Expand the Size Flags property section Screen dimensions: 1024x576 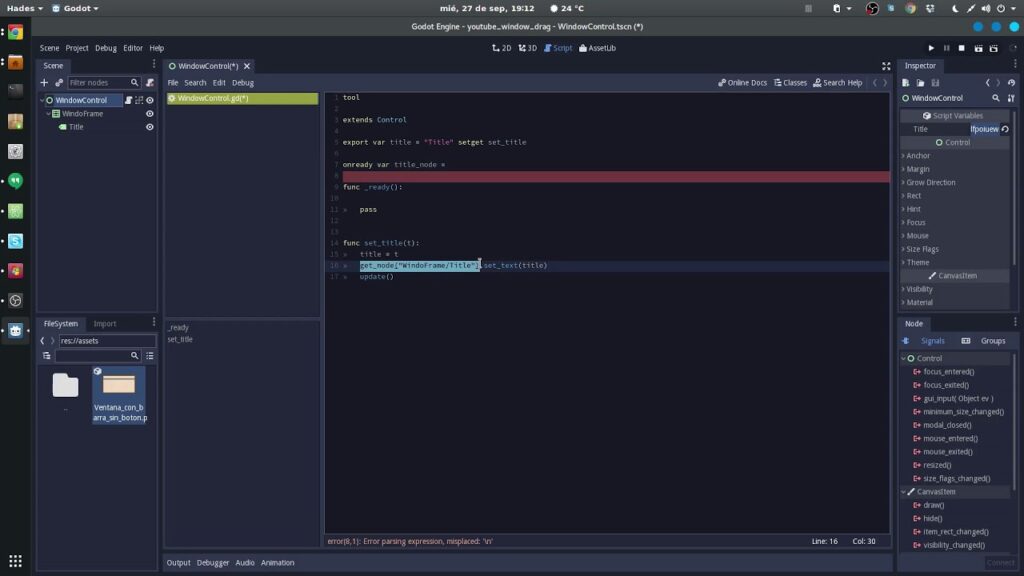[x=922, y=249]
